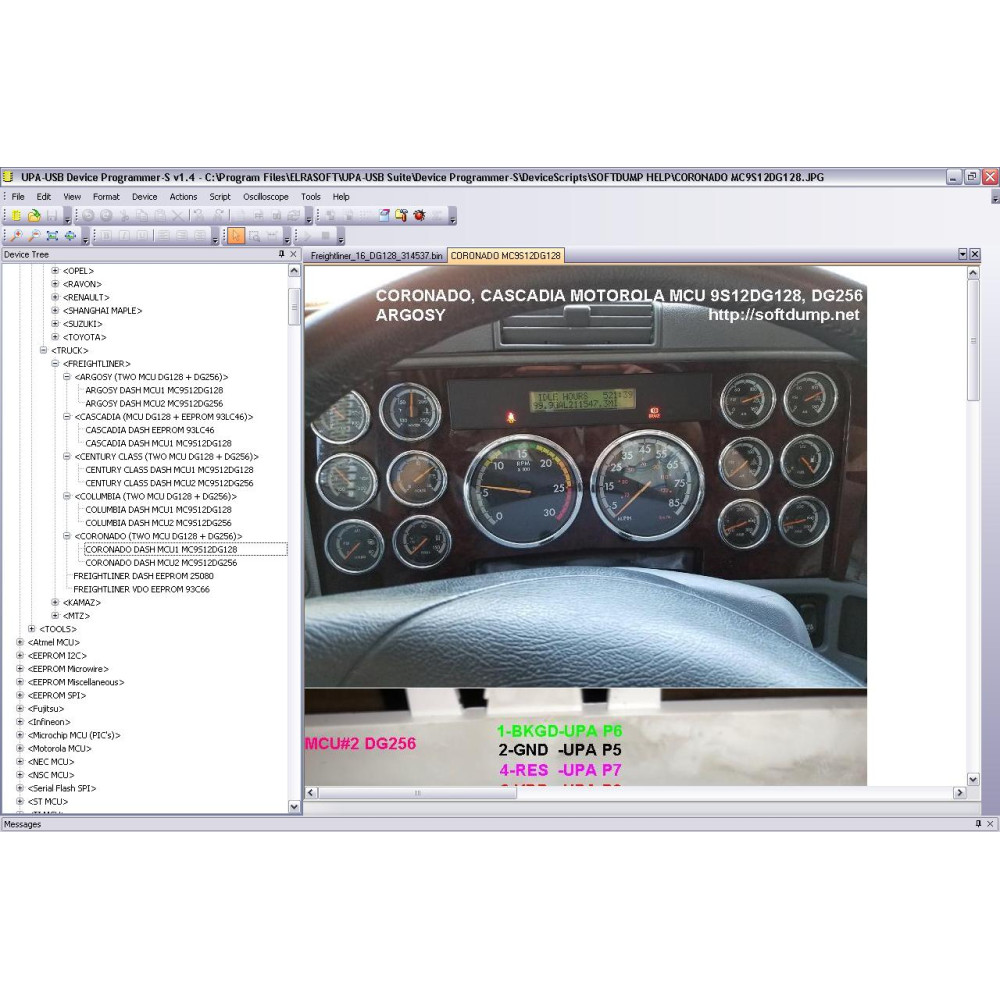
Task: Click the highlighted pointer selection tool
Action: pos(236,236)
